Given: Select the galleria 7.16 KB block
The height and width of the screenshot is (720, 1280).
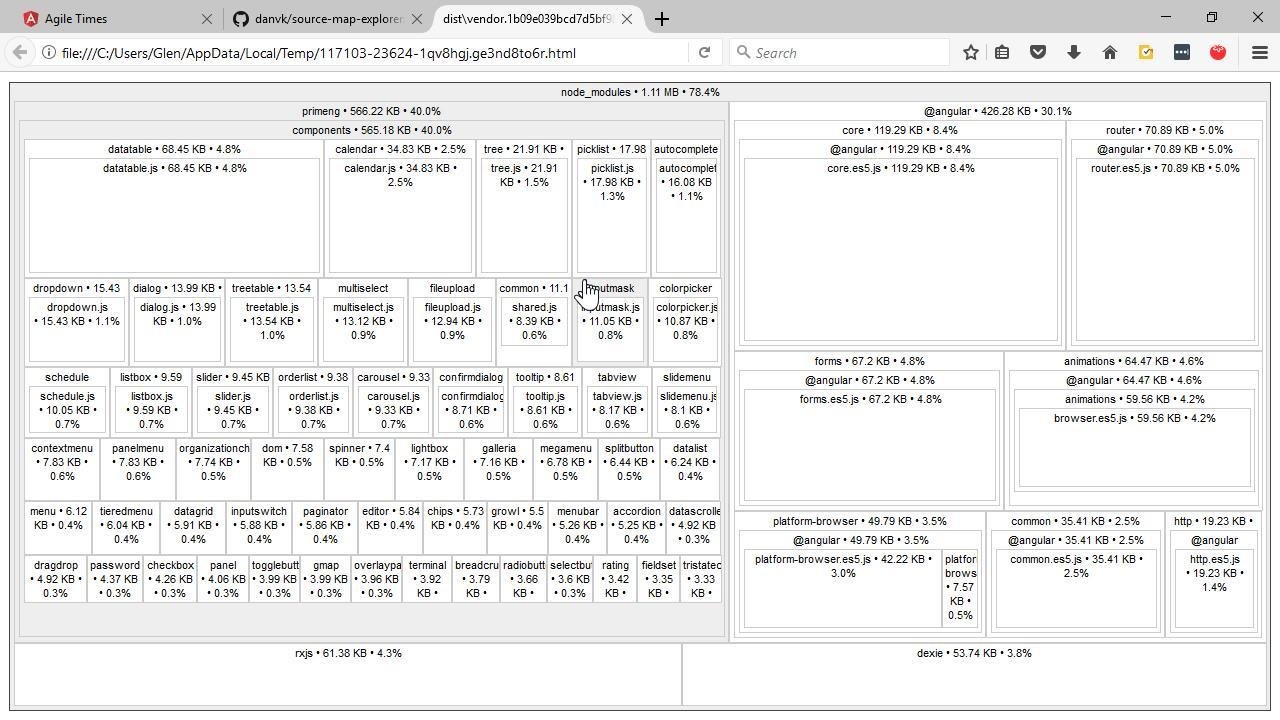Looking at the screenshot, I should click(x=498, y=469).
